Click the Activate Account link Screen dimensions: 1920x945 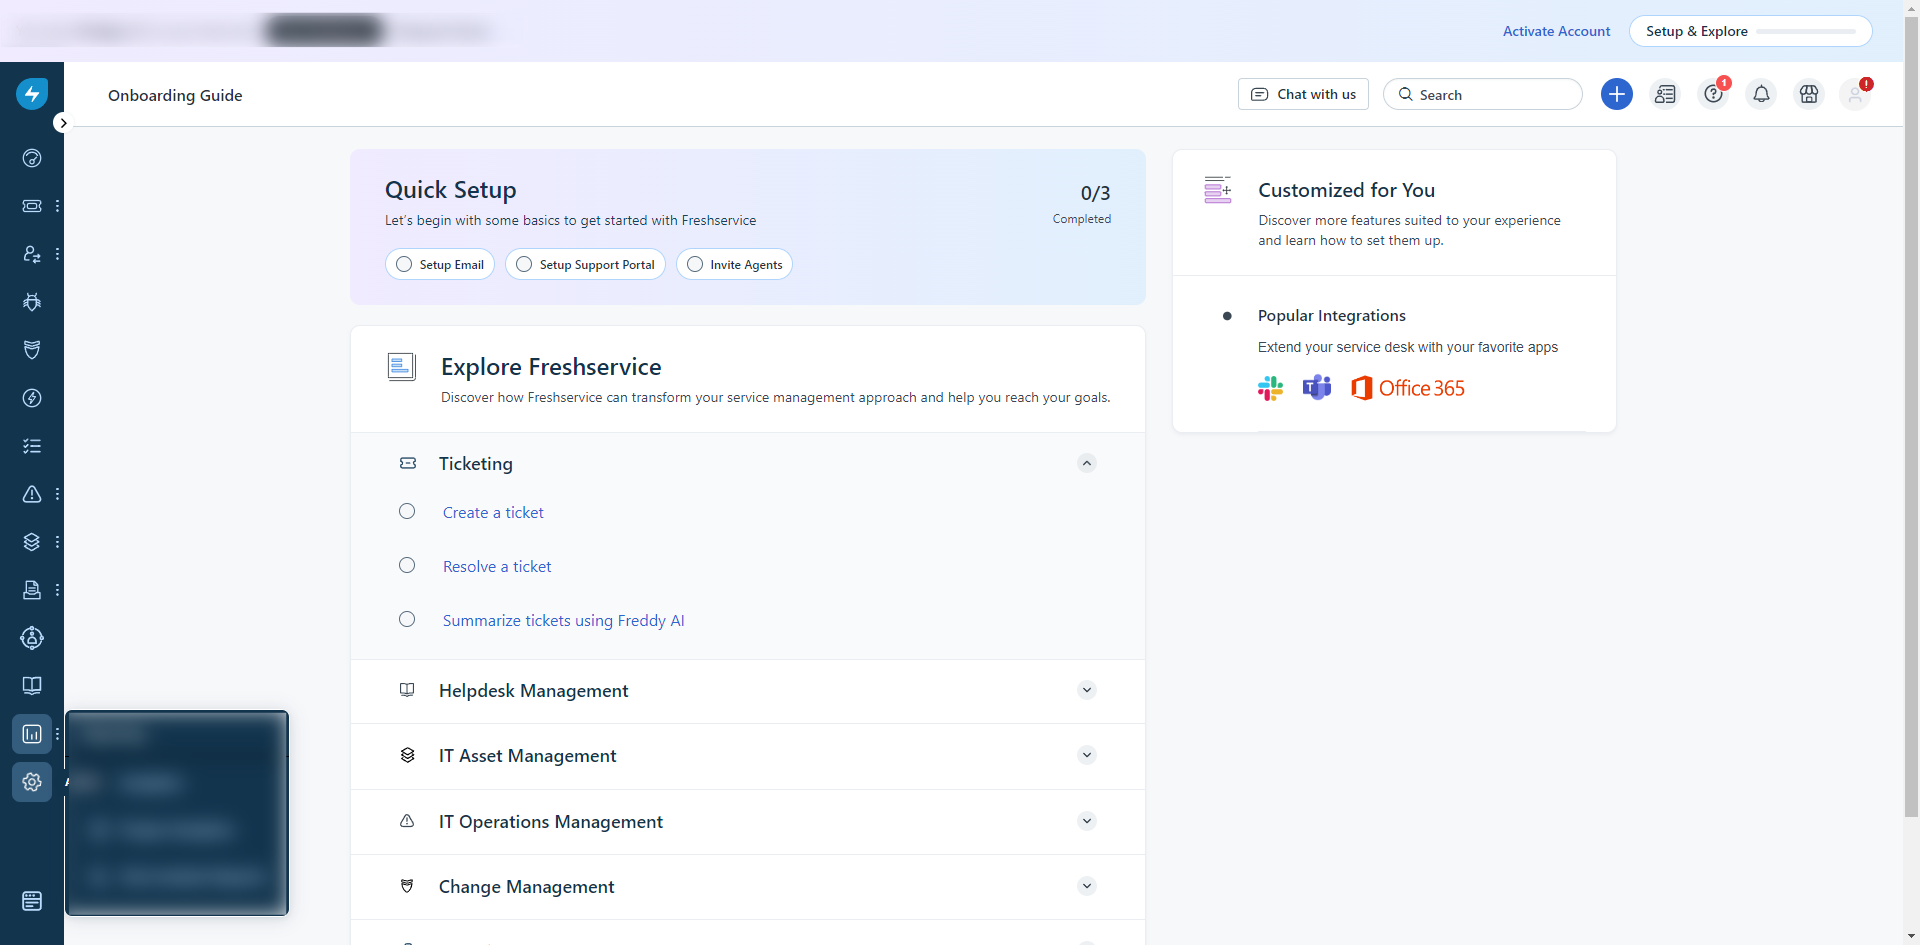(1556, 31)
